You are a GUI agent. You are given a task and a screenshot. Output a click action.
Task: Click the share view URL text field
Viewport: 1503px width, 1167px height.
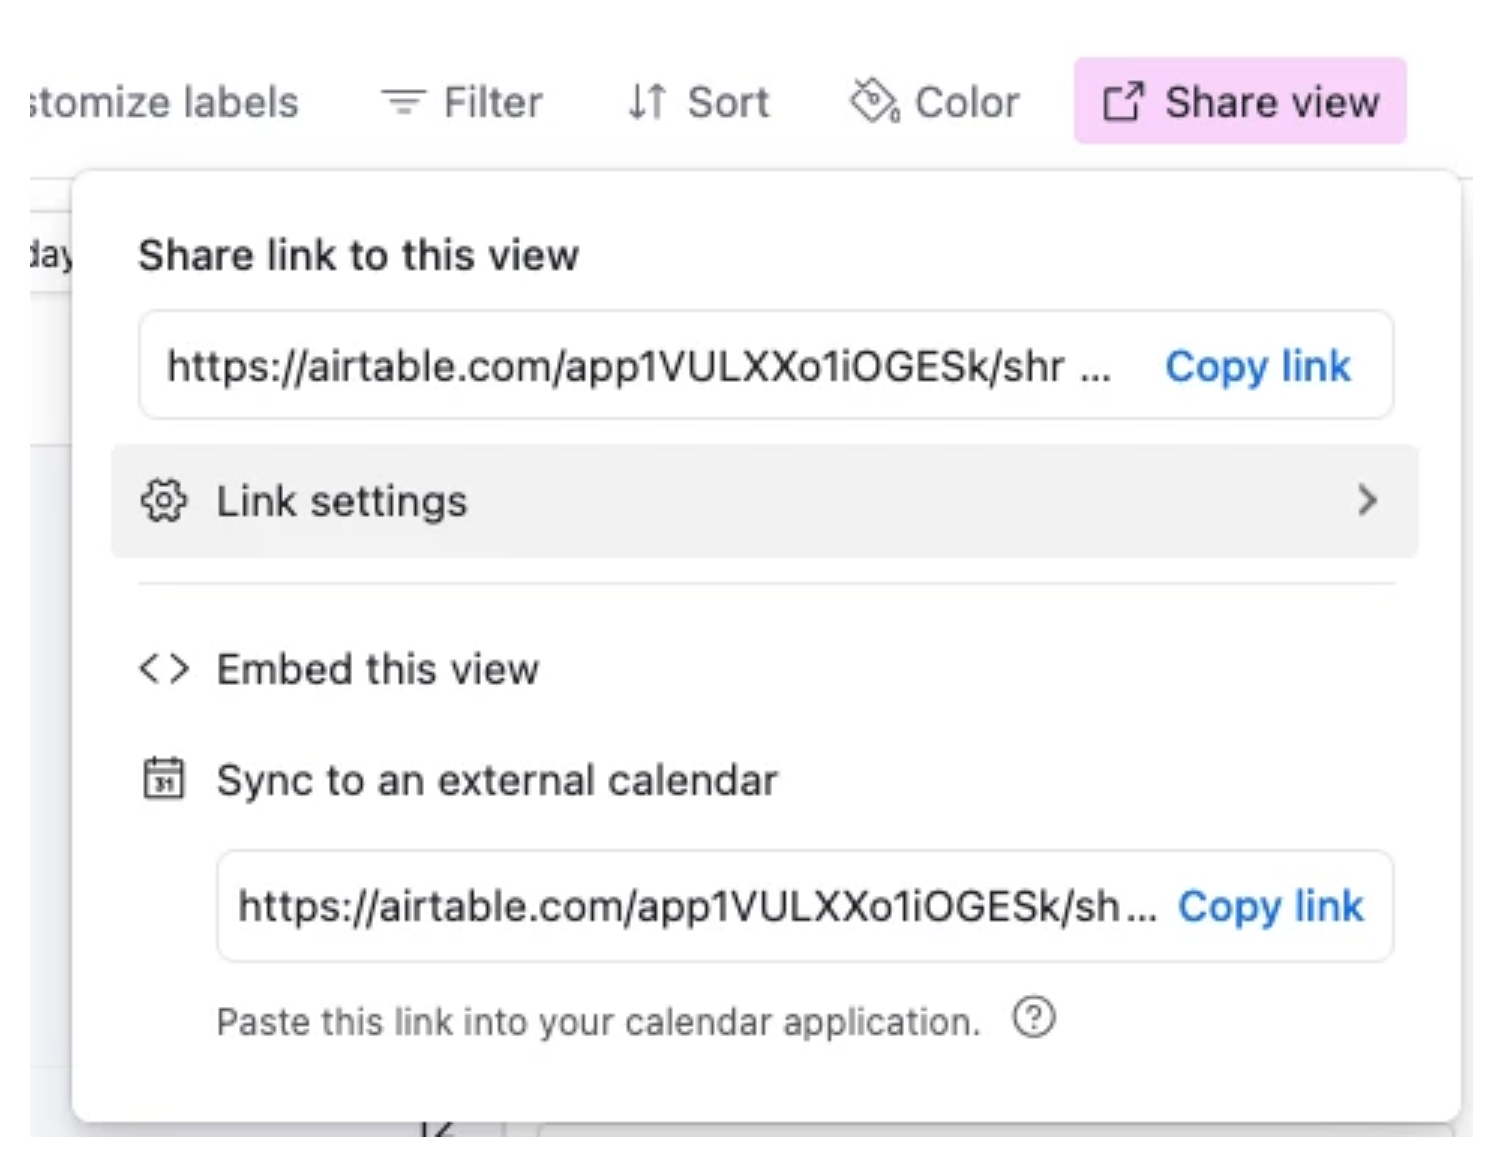click(x=640, y=366)
